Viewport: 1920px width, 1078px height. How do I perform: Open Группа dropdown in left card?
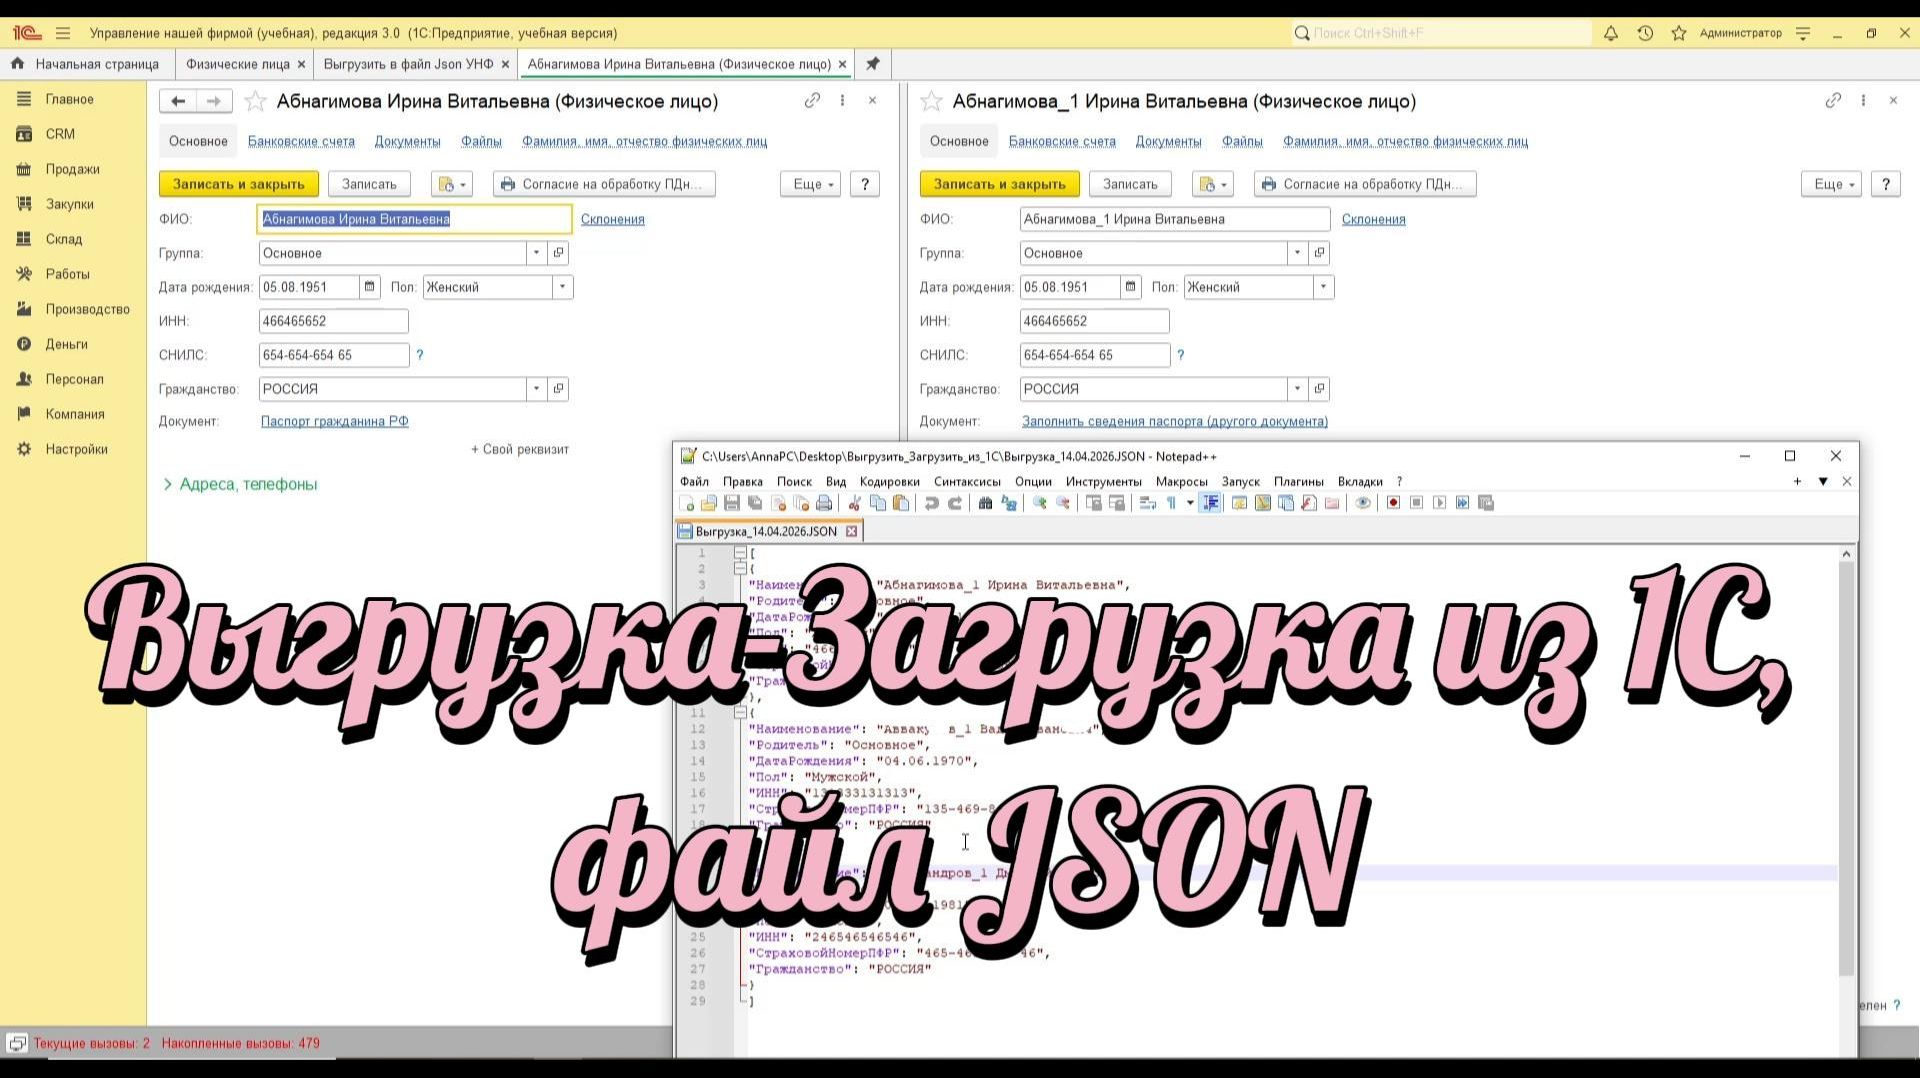click(537, 253)
